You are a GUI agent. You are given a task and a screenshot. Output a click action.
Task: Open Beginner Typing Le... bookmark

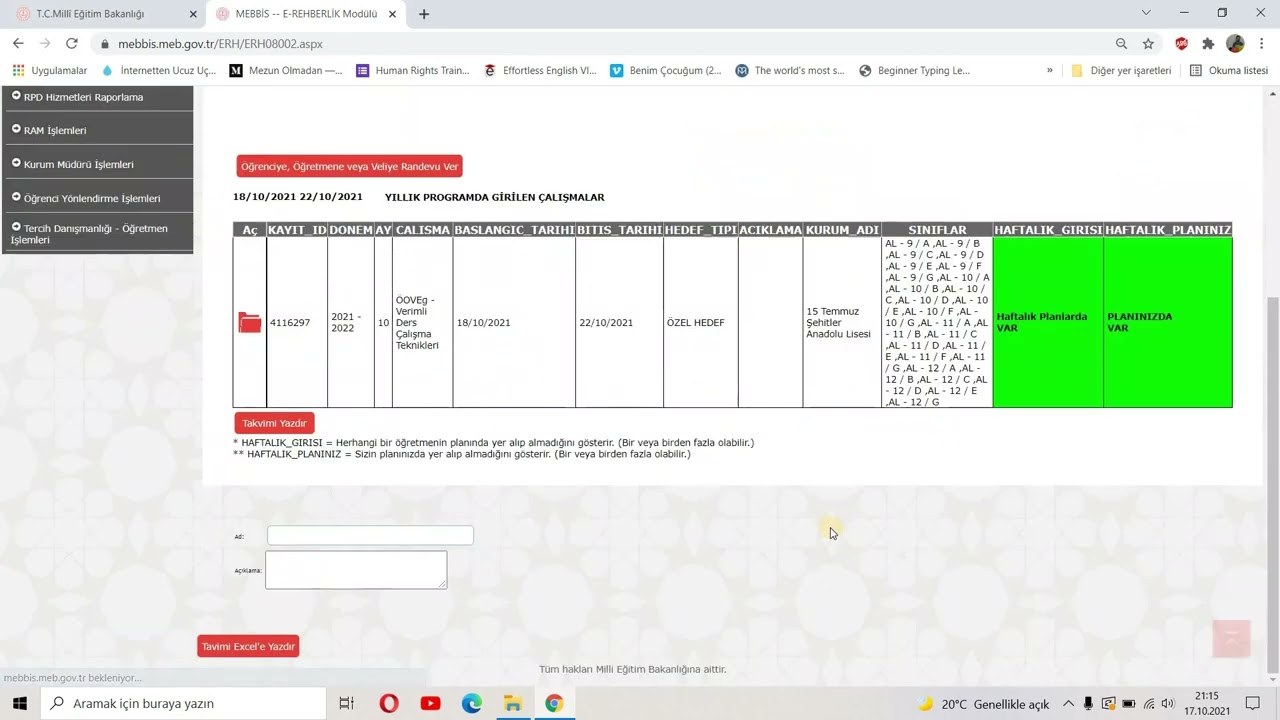(x=915, y=71)
